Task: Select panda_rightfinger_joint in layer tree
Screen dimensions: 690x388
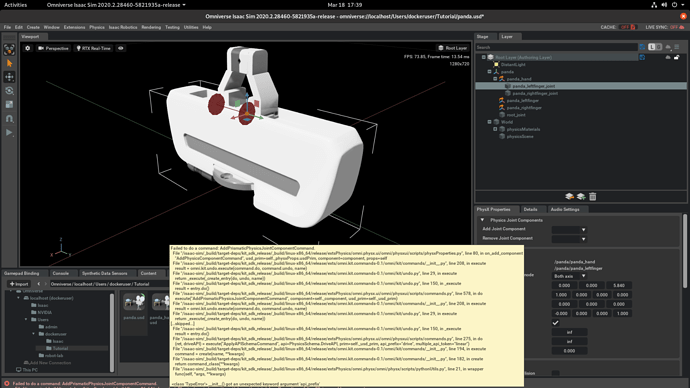Action: pyautogui.click(x=535, y=93)
